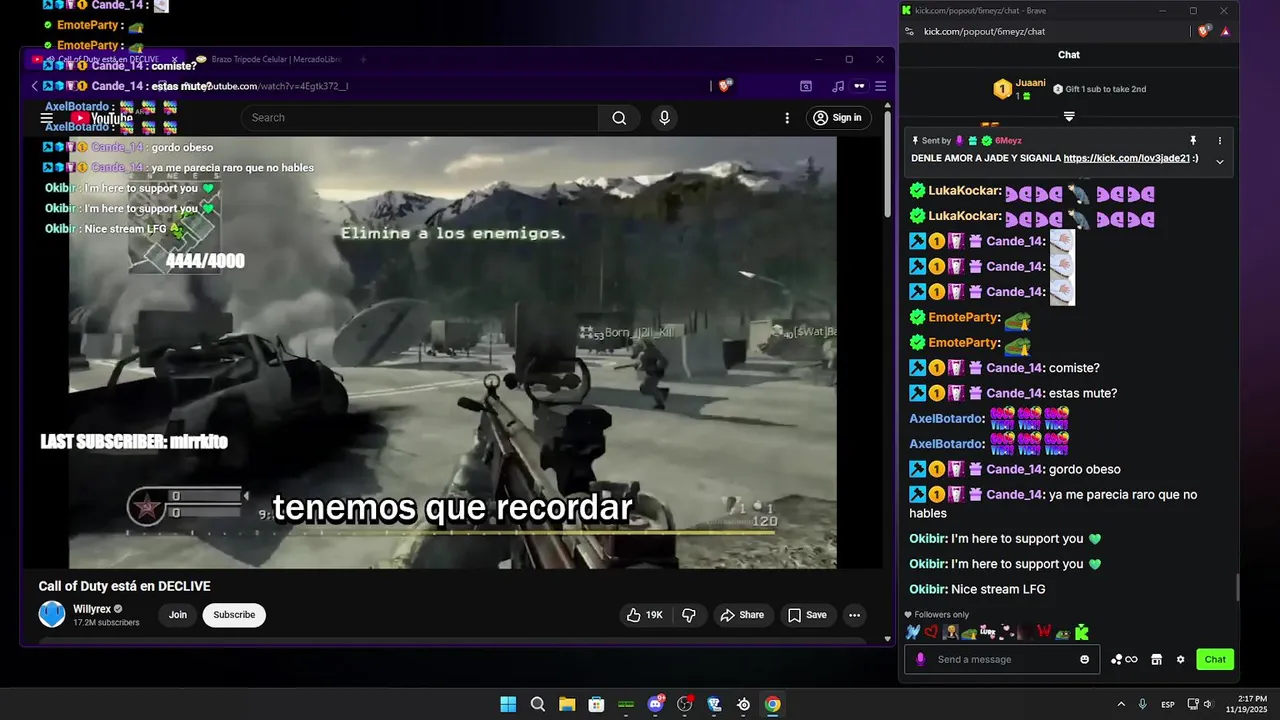Click the Sign in button
The height and width of the screenshot is (720, 1280).
(x=837, y=118)
